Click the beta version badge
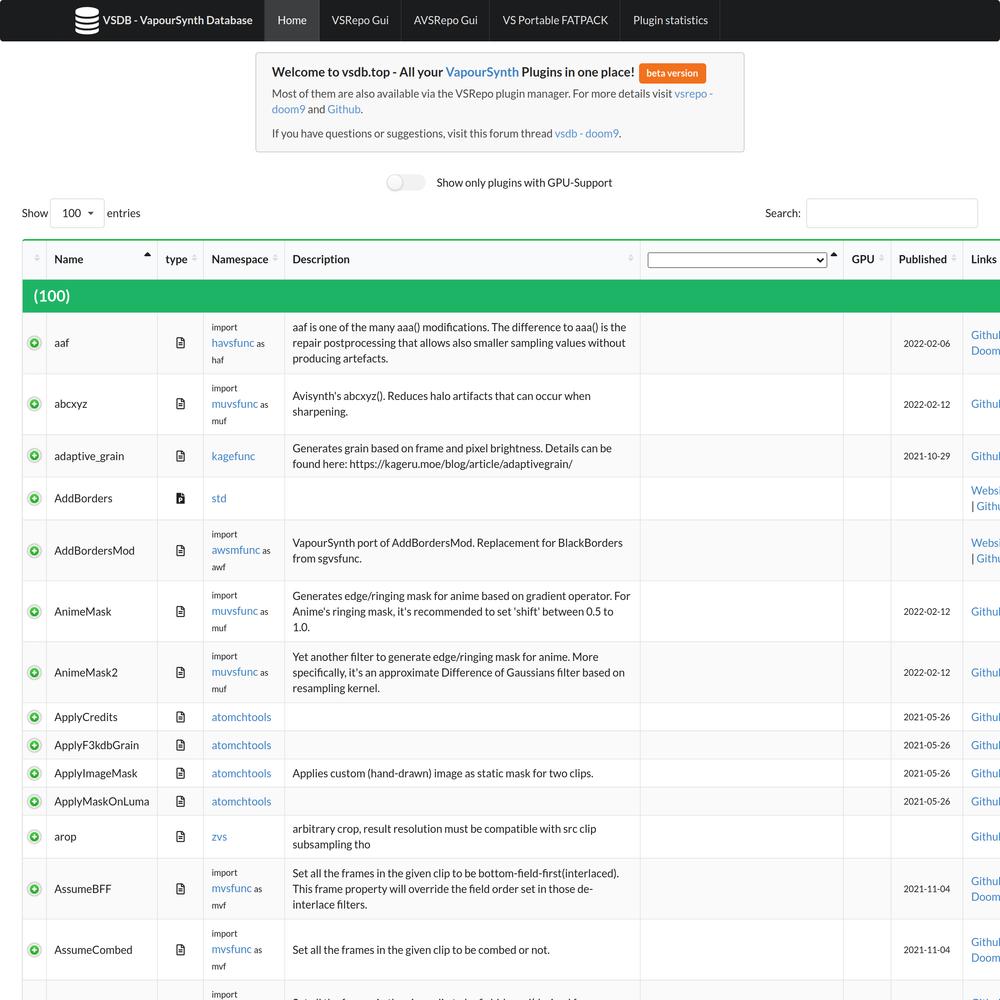The height and width of the screenshot is (1000, 1000). (672, 73)
